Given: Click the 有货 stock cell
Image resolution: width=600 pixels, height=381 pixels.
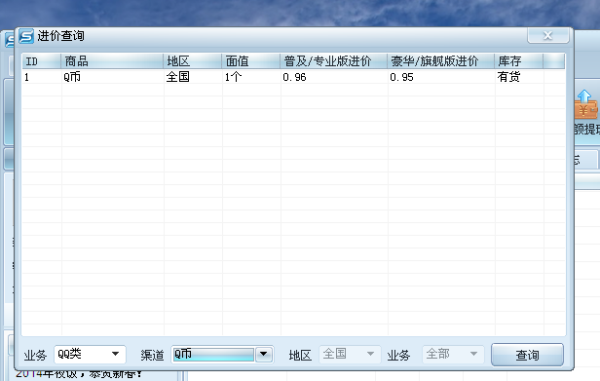Looking at the screenshot, I should click(519, 77).
